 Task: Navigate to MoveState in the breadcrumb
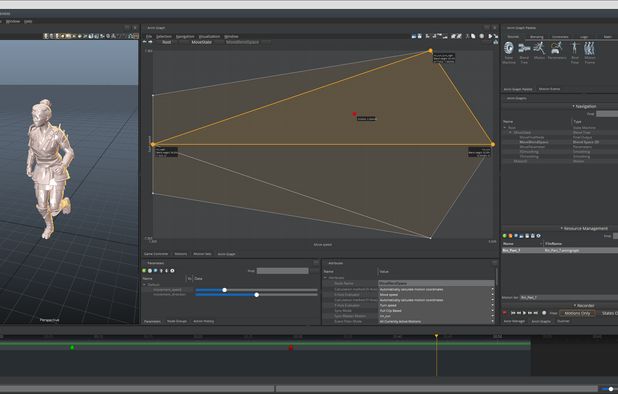point(201,42)
